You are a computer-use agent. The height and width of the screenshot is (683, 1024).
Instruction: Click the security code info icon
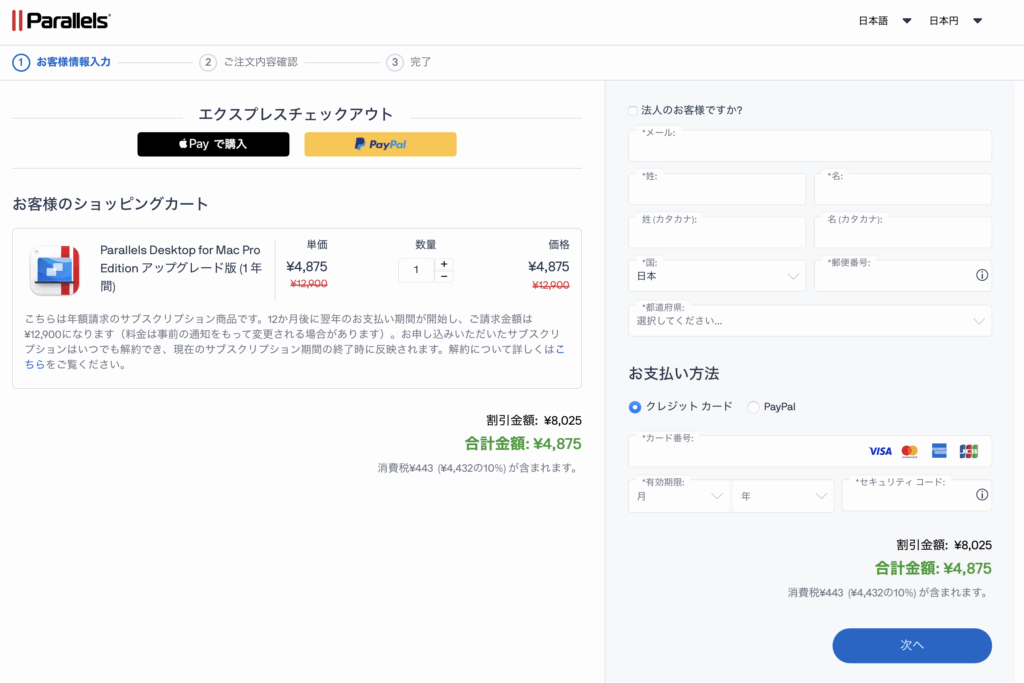pos(981,495)
